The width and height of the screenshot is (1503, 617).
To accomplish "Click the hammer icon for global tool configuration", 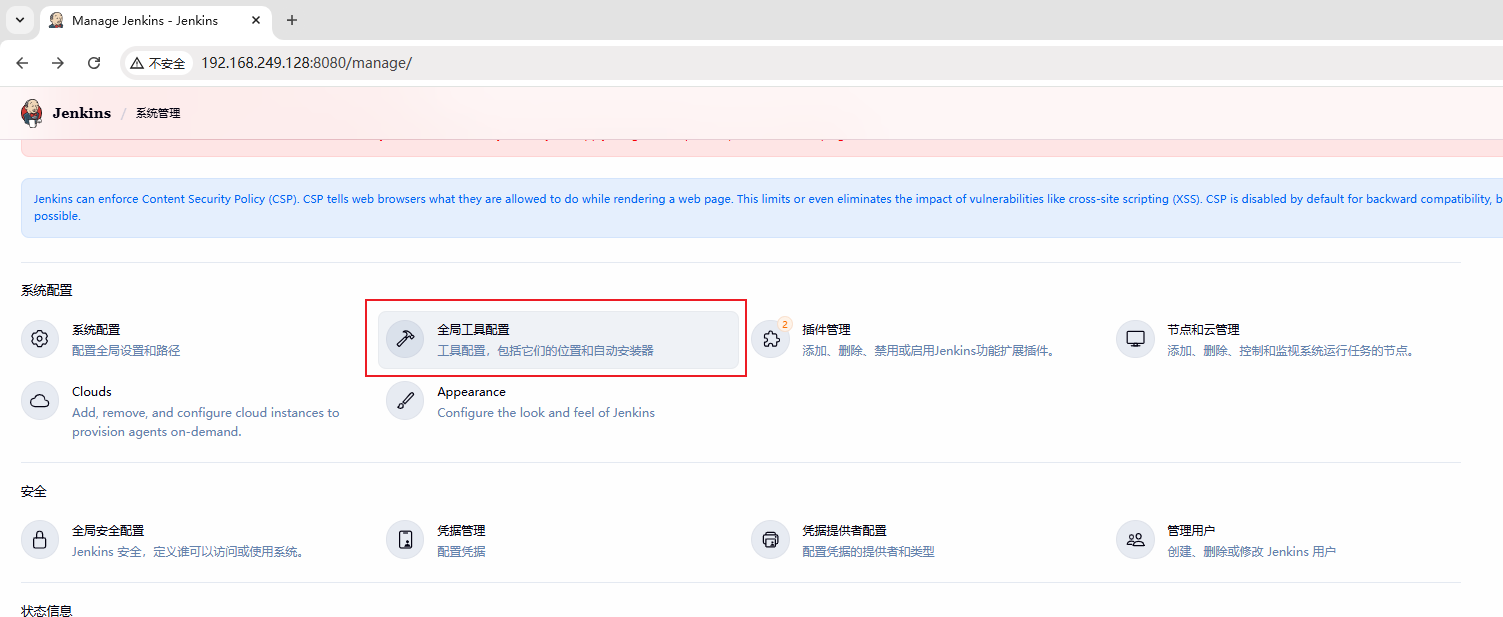I will tap(405, 339).
